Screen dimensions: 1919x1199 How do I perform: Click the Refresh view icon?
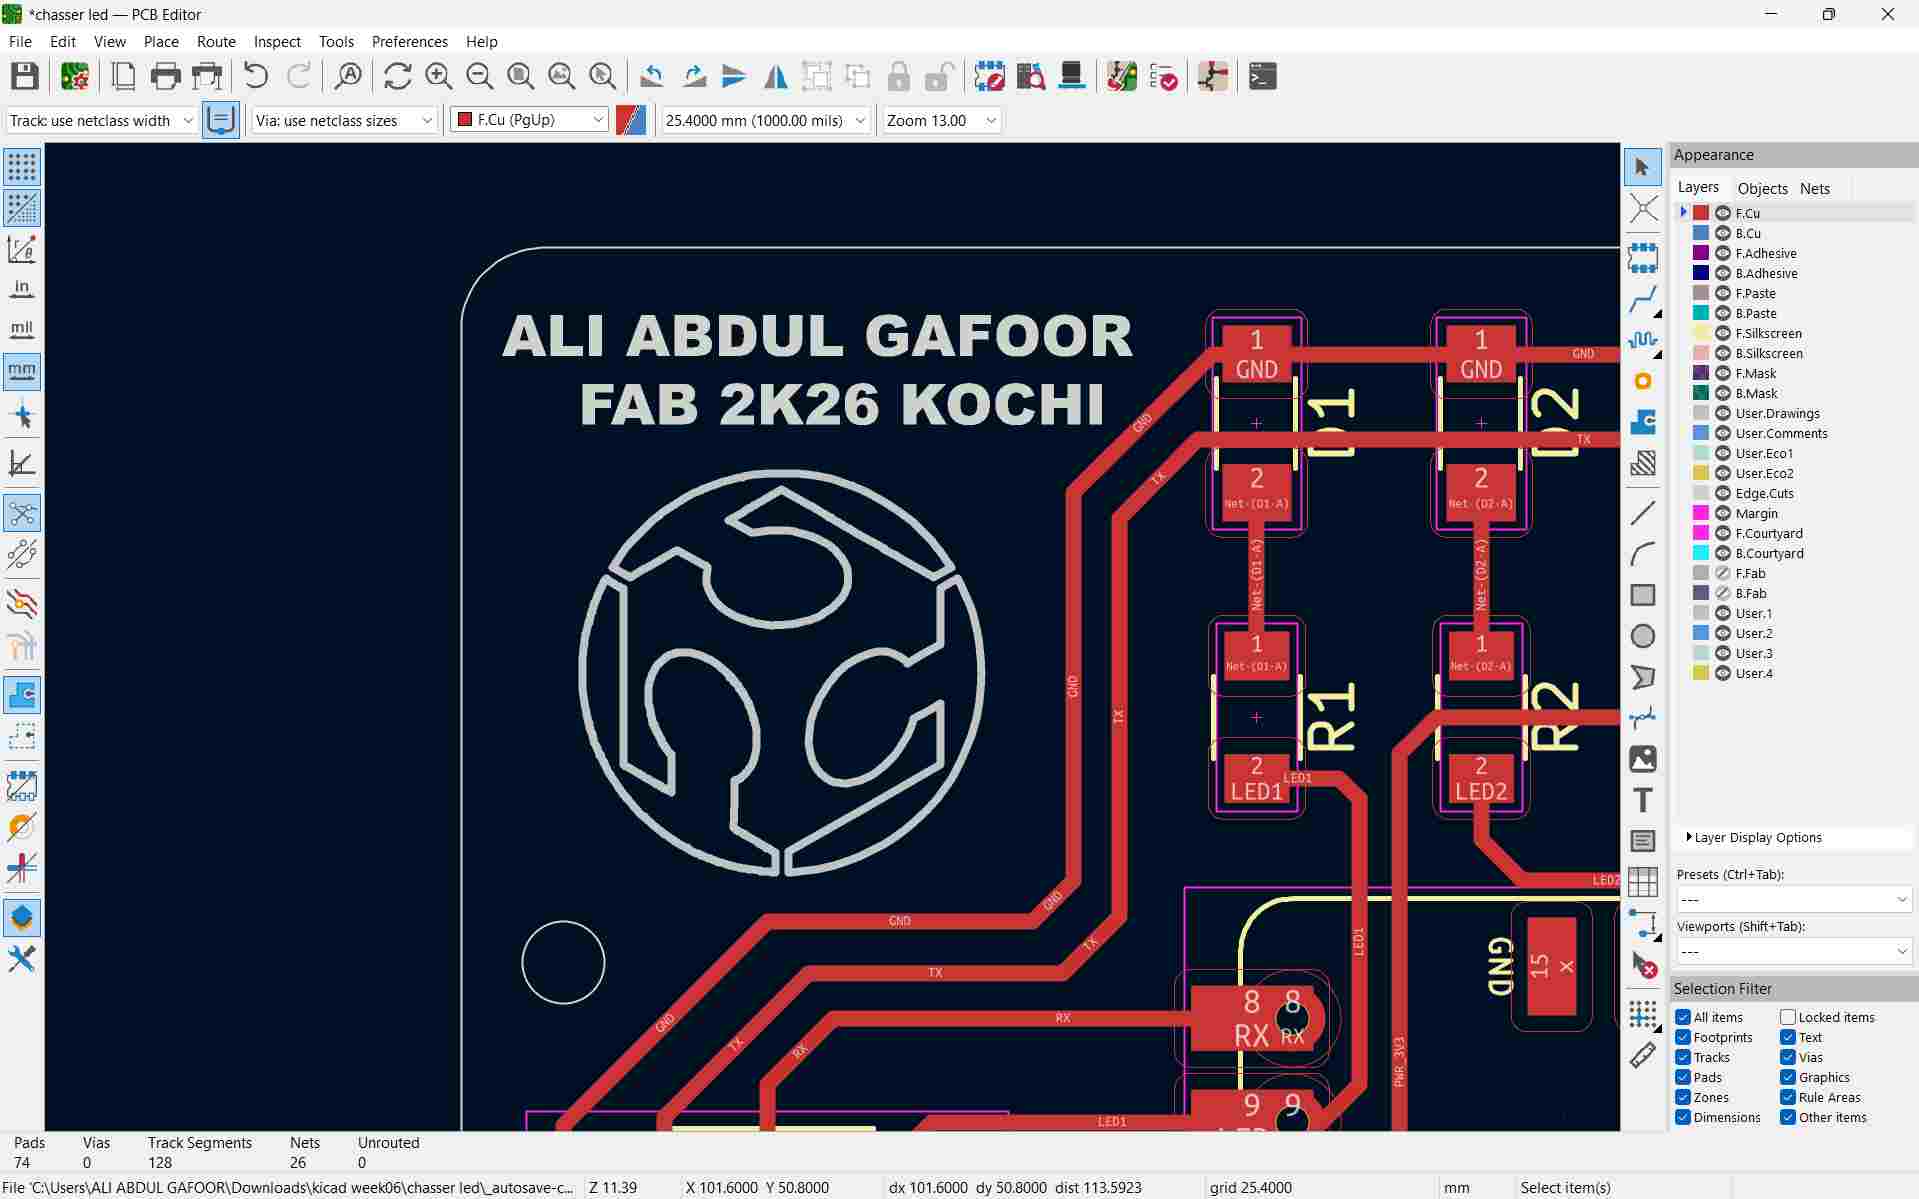pyautogui.click(x=397, y=76)
